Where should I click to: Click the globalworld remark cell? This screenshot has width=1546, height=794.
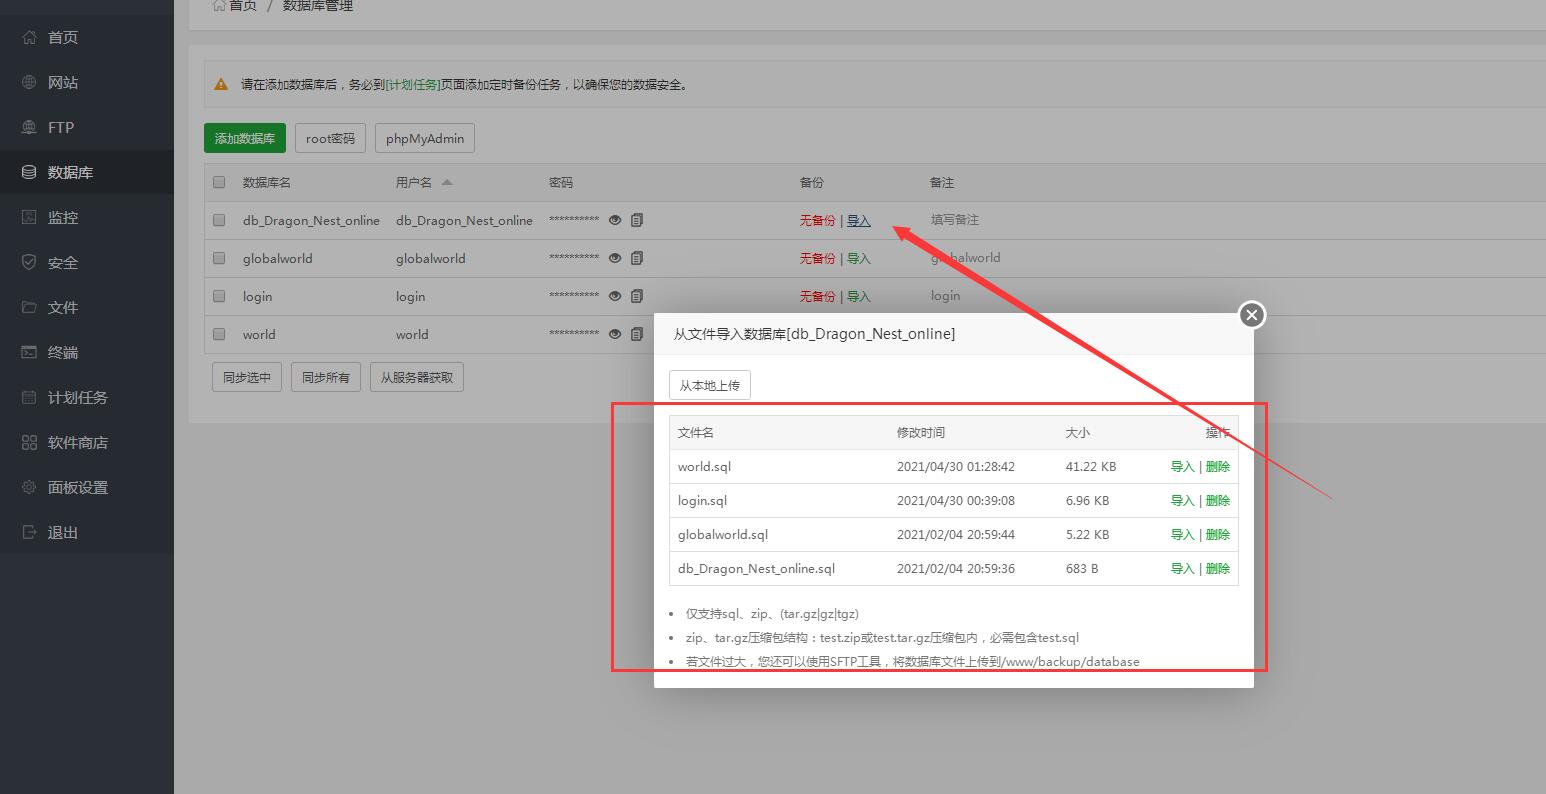(x=965, y=257)
